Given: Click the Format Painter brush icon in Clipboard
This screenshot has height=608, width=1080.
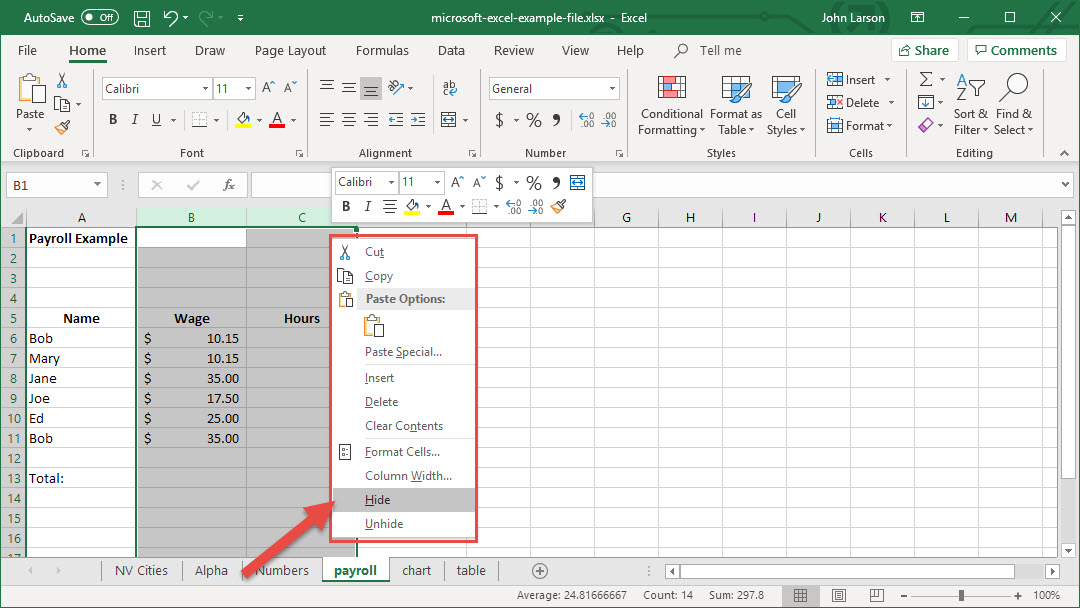Looking at the screenshot, I should (x=62, y=127).
